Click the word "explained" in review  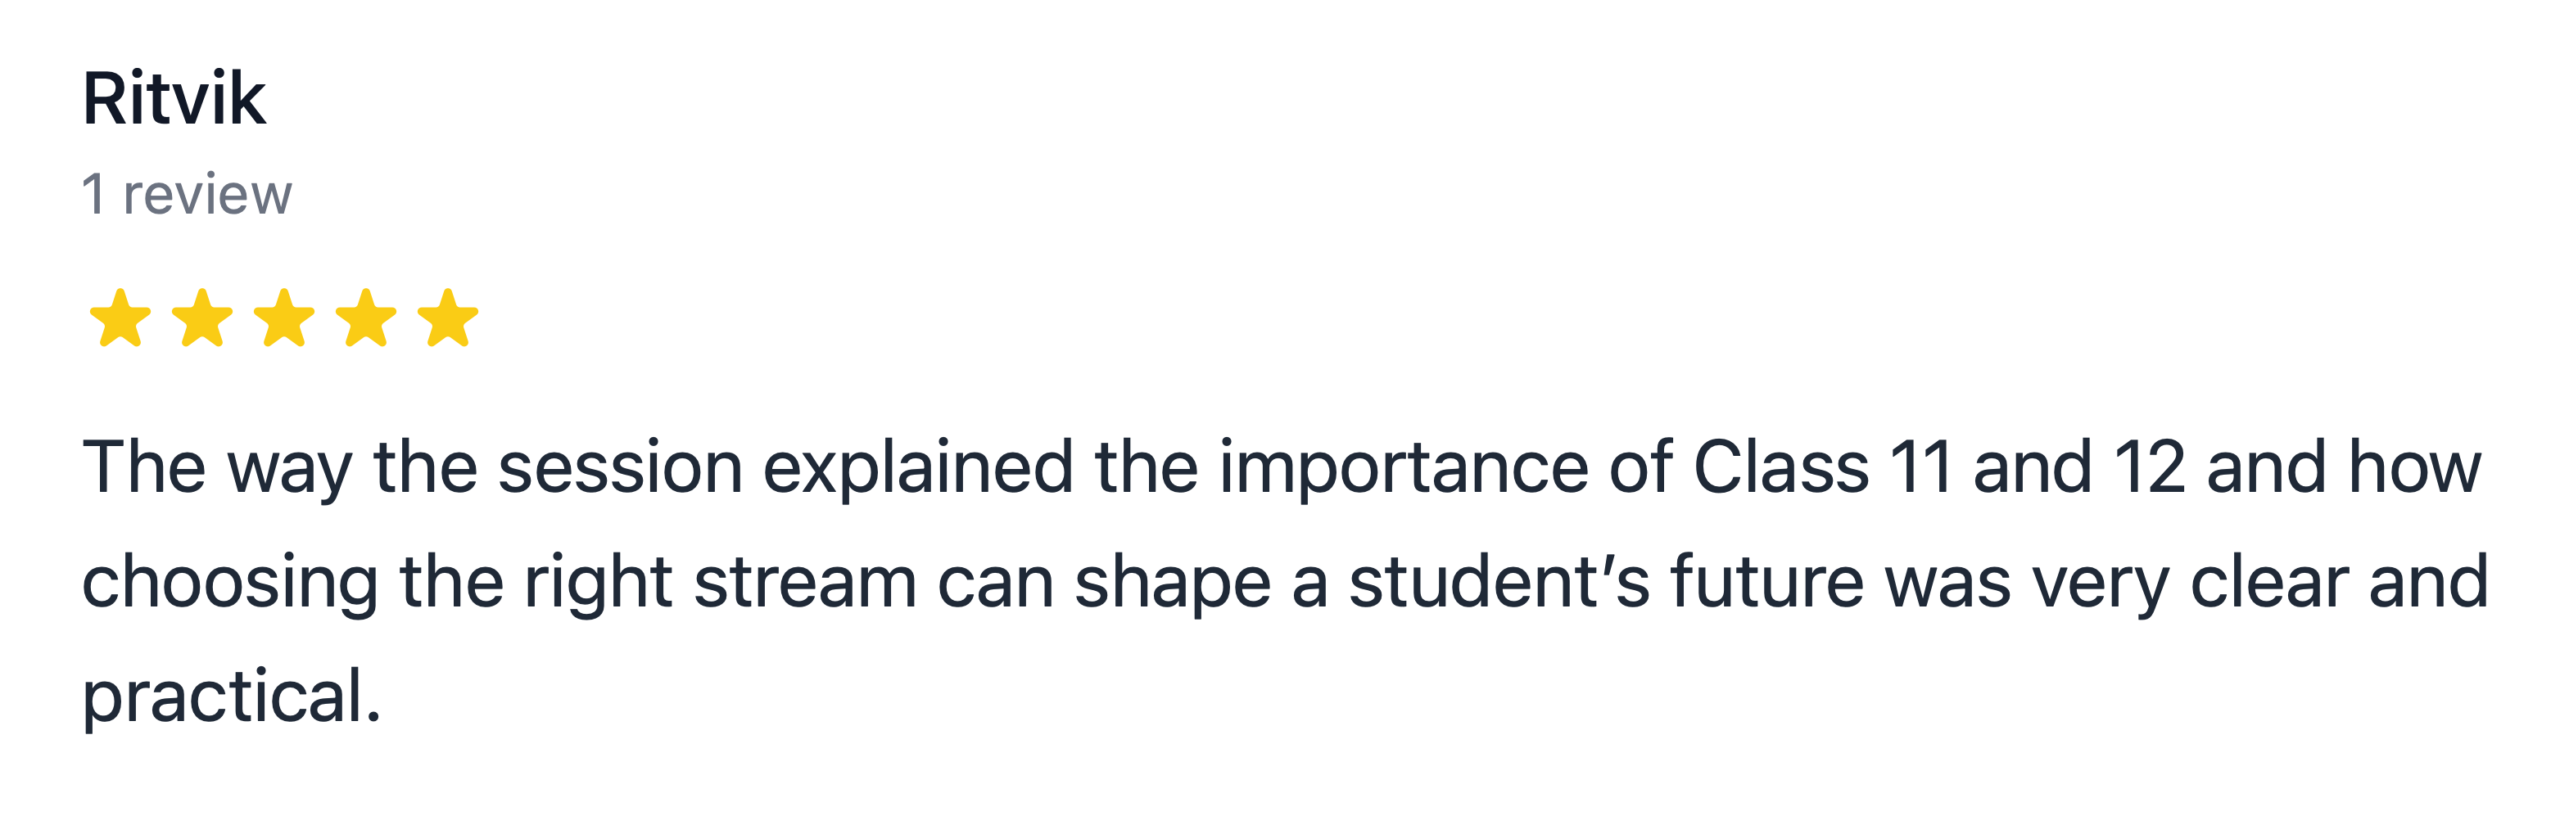(918, 467)
